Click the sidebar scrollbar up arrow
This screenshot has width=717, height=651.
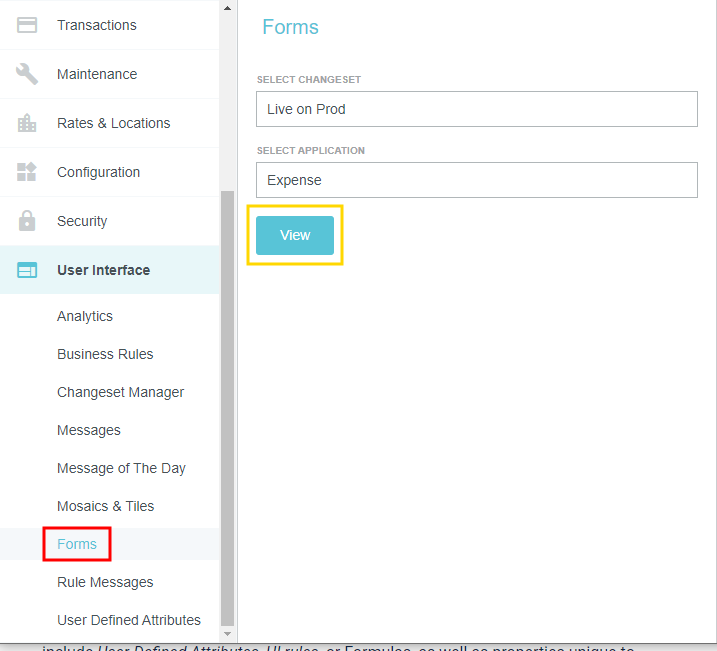(227, 8)
